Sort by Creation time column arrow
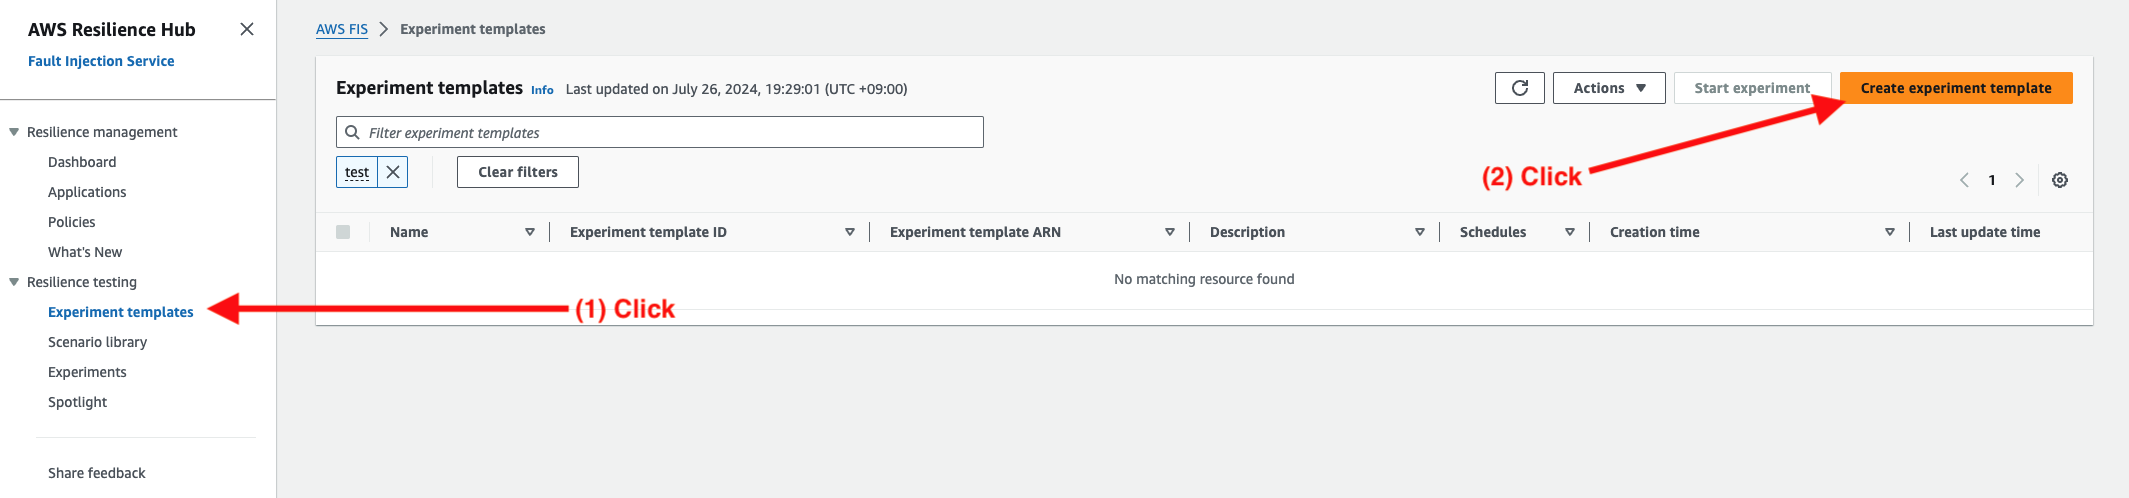The height and width of the screenshot is (498, 2129). [1890, 232]
